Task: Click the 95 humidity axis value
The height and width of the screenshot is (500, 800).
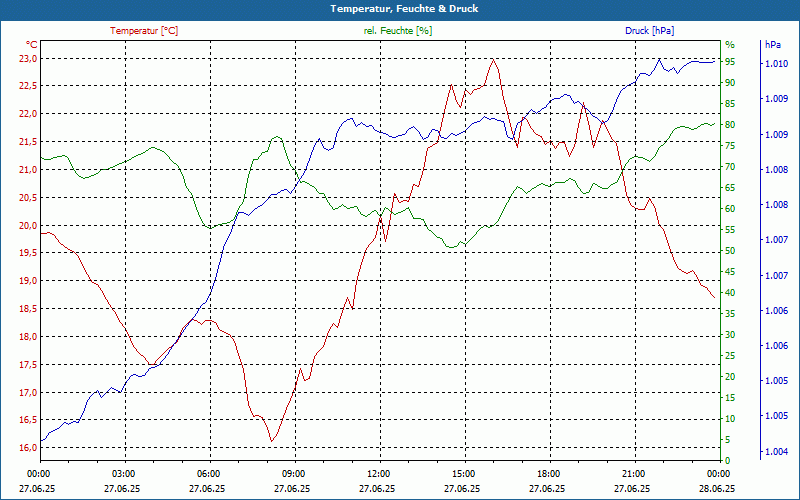Action: (730, 62)
